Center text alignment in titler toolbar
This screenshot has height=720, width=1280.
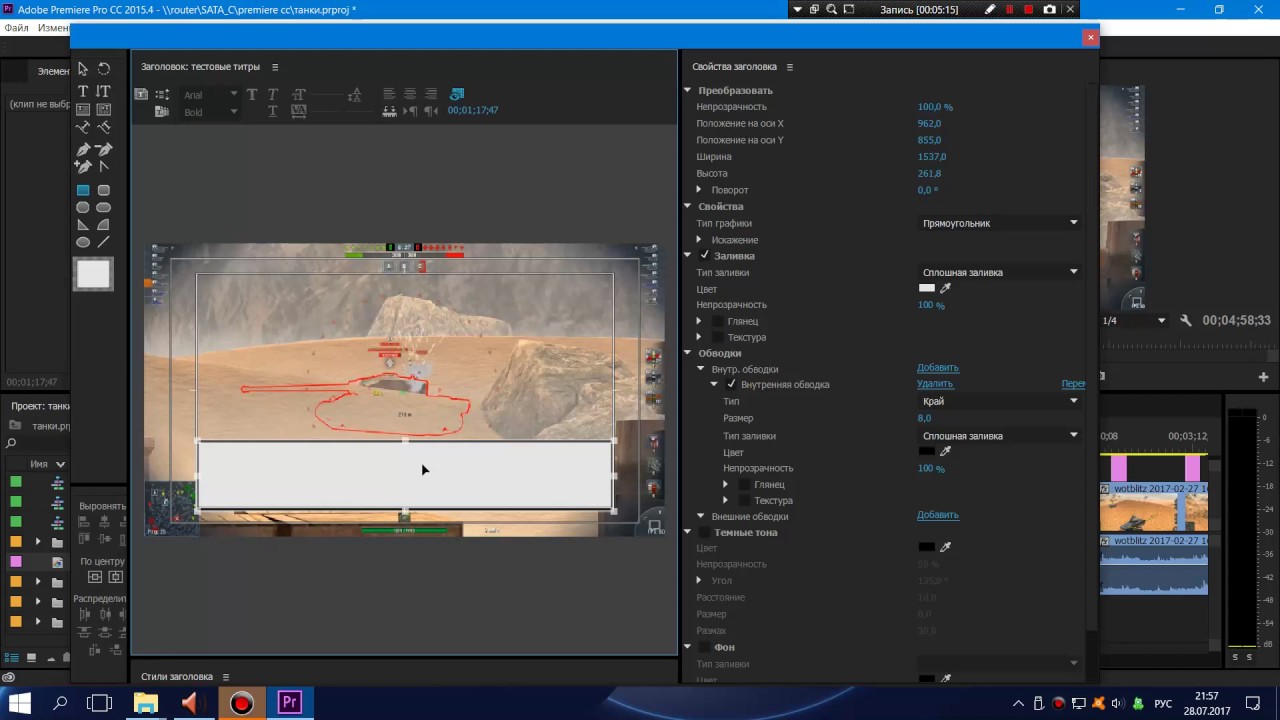coord(410,94)
